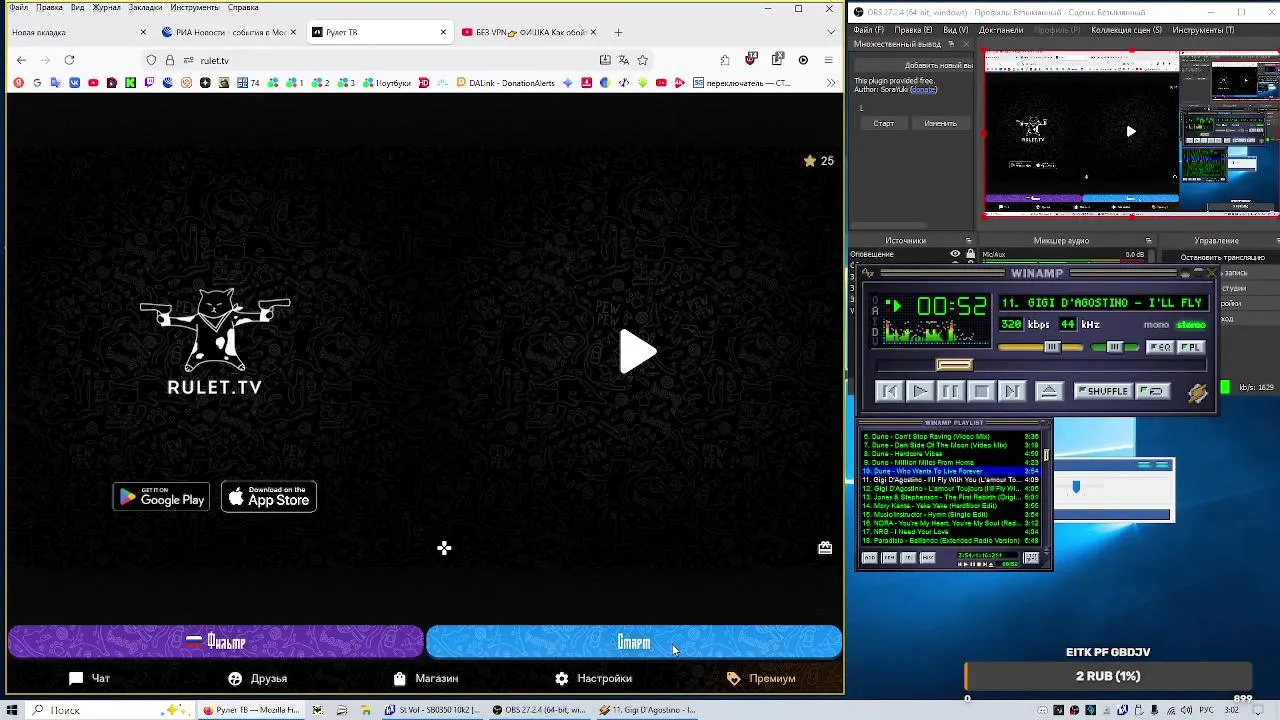Open the переключатель bookmark
The height and width of the screenshot is (720, 1280).
tap(741, 83)
